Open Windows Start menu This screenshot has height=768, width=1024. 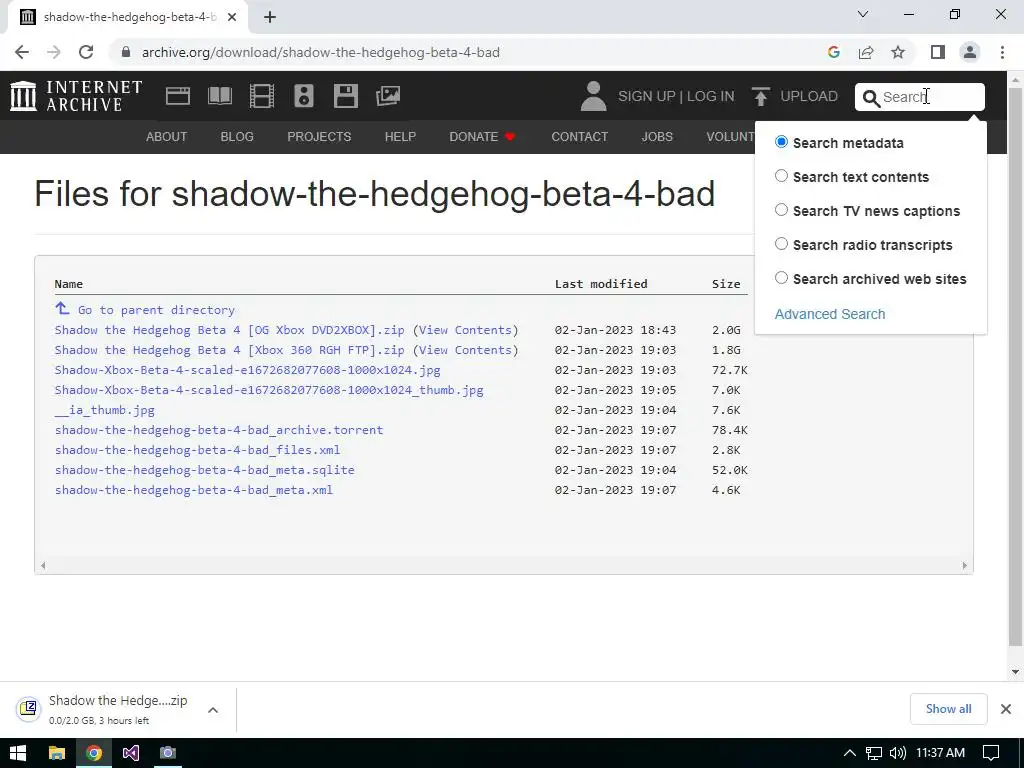point(18,753)
